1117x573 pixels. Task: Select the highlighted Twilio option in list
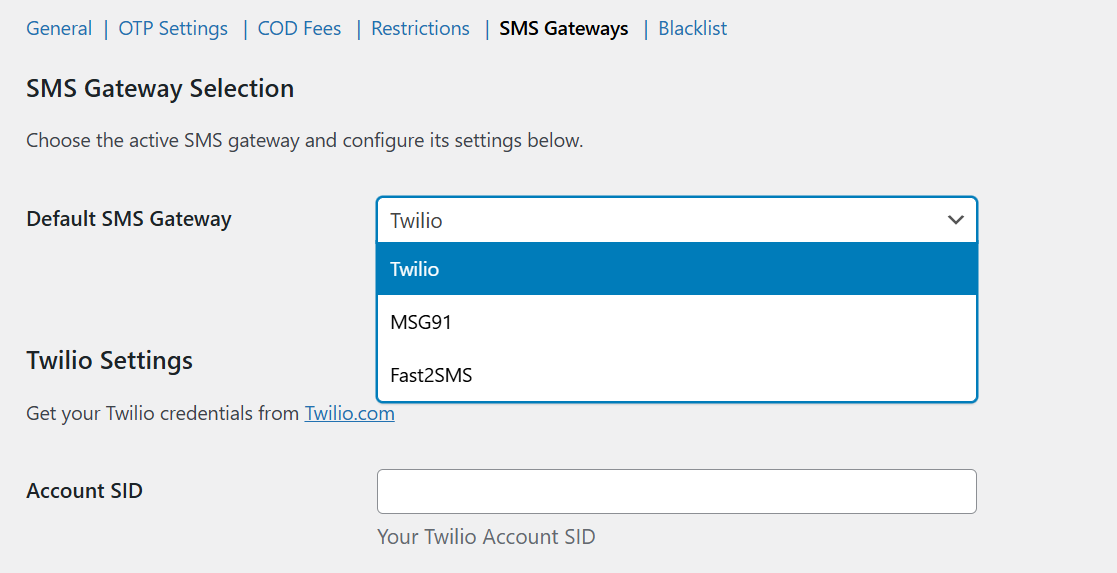676,269
